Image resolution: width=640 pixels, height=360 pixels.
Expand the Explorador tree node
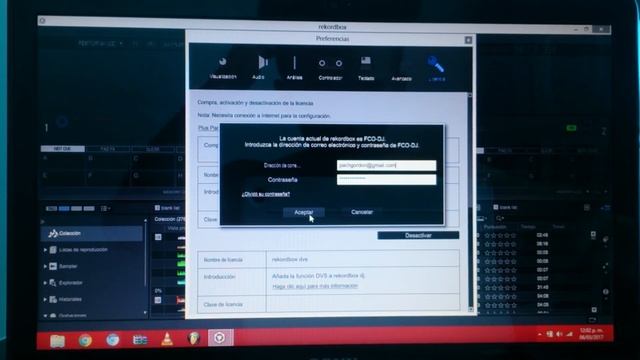click(45, 282)
